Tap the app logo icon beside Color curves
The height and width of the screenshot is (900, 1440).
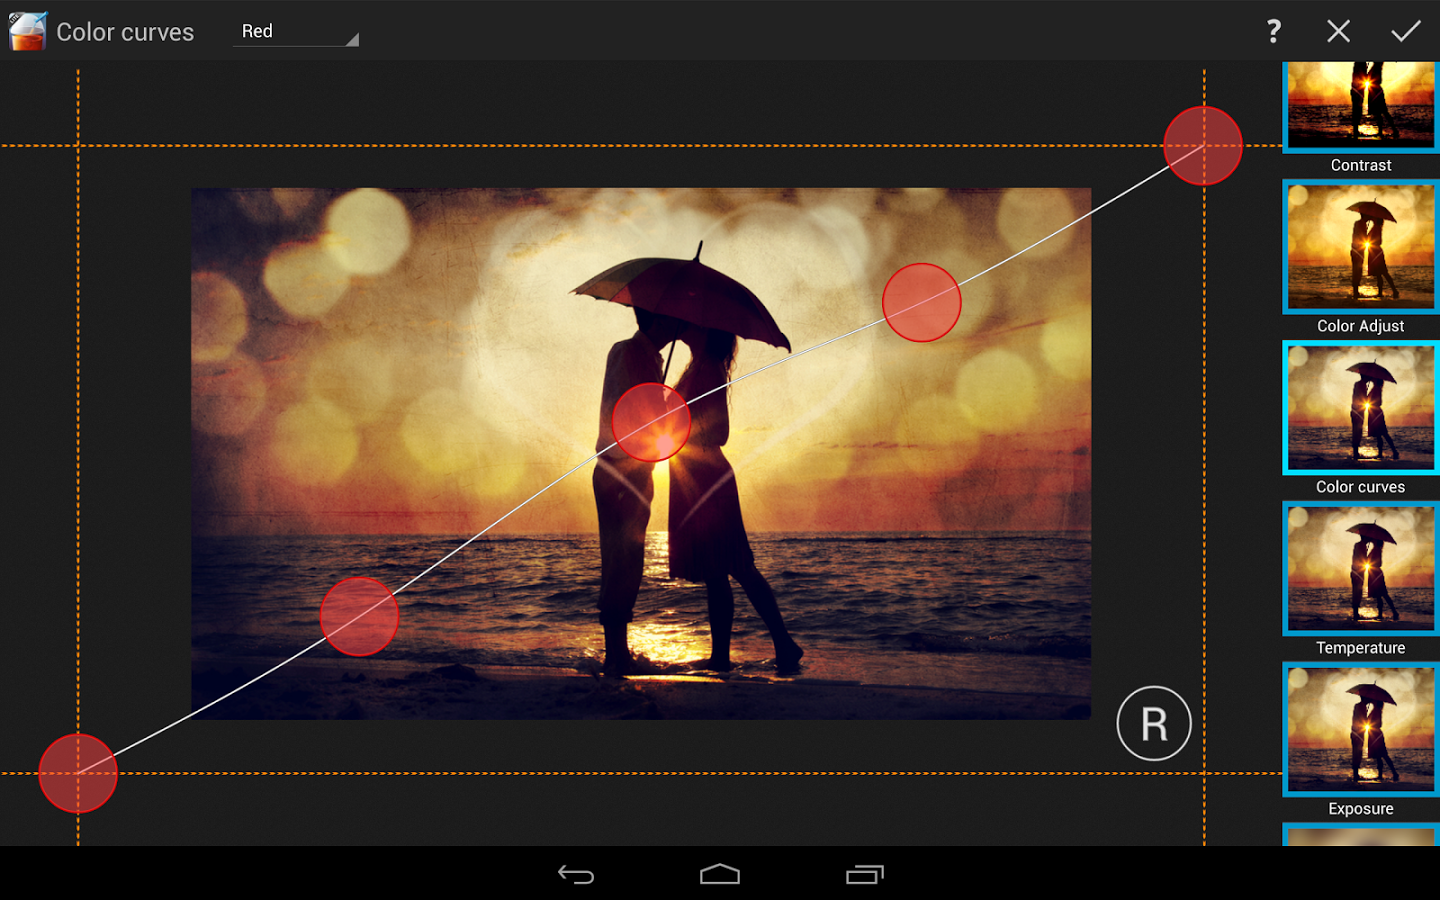coord(27,31)
